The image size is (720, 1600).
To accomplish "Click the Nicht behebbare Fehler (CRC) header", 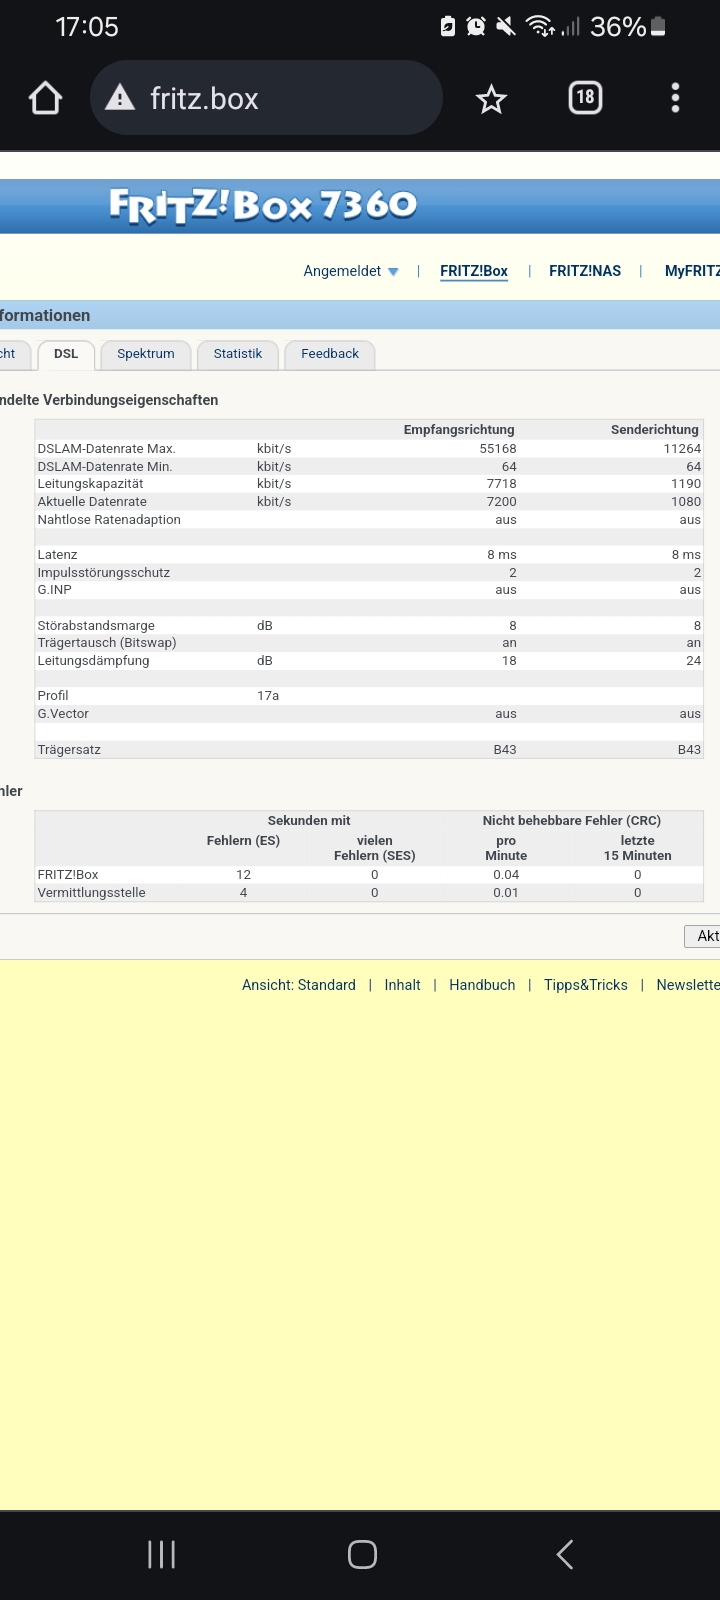I will point(572,821).
